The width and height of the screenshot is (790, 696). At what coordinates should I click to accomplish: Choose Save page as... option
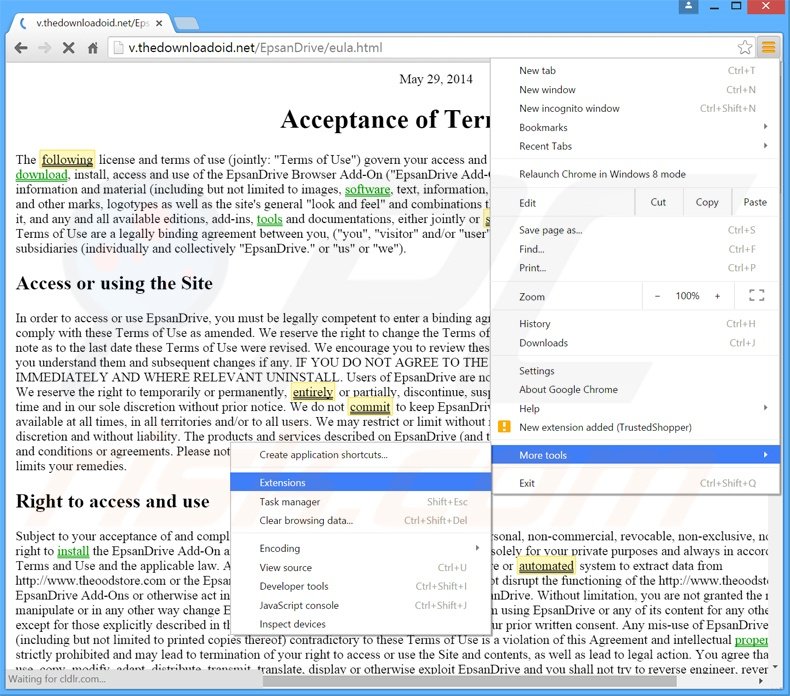pyautogui.click(x=635, y=230)
